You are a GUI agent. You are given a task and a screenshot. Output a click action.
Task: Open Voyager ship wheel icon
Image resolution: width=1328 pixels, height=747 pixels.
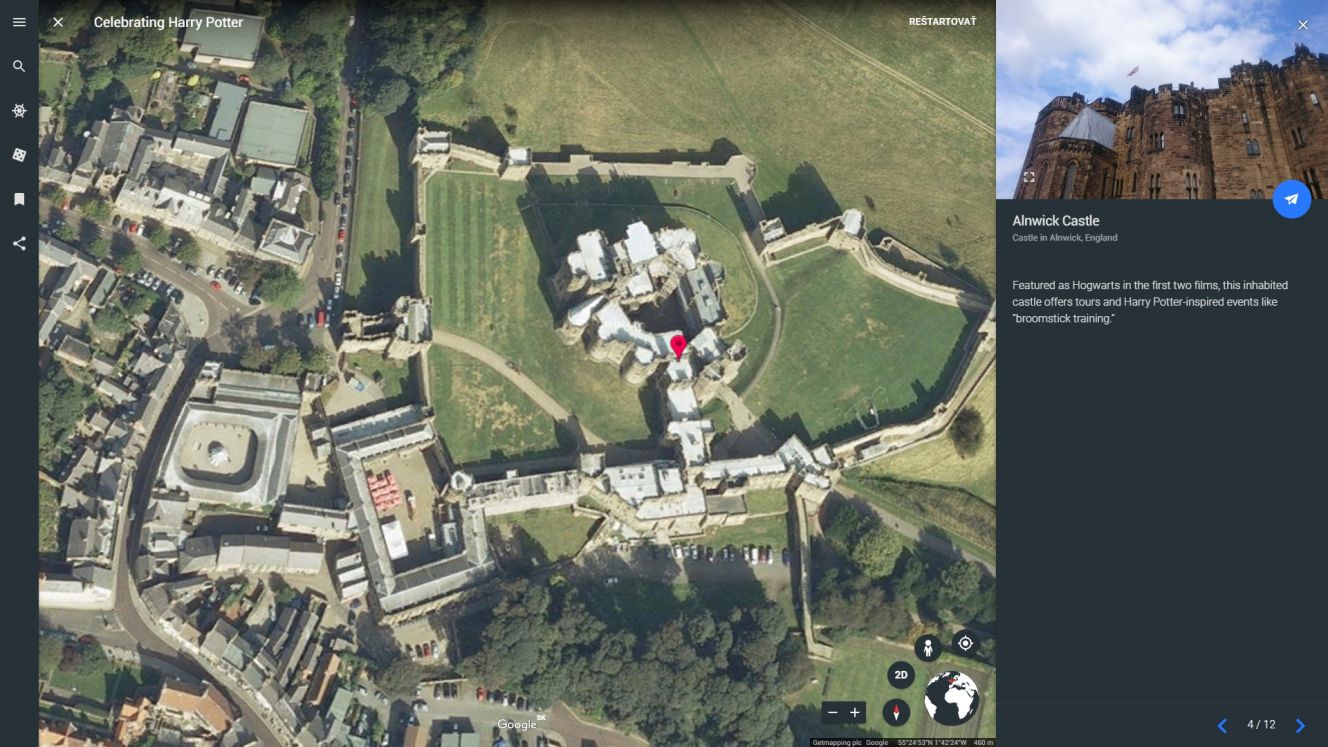click(19, 111)
